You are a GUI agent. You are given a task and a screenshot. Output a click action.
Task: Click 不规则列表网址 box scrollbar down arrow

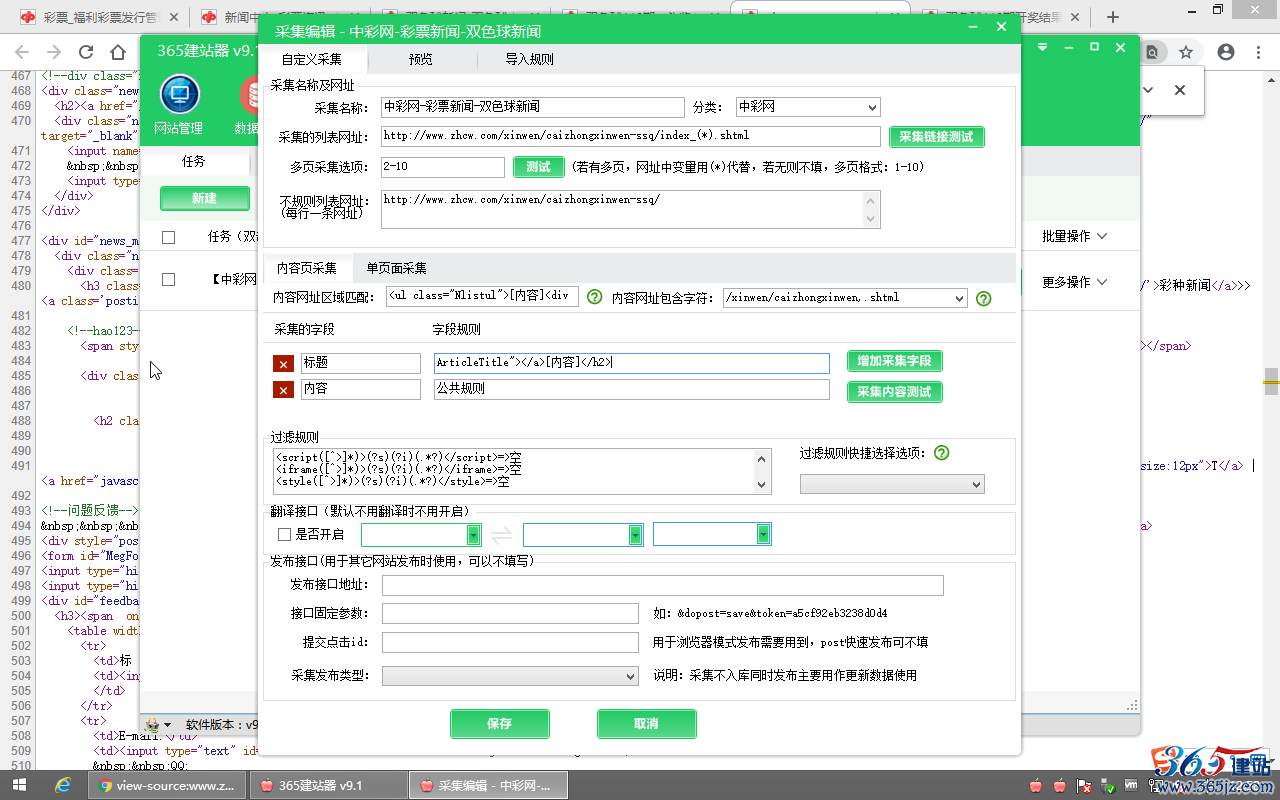[x=871, y=220]
